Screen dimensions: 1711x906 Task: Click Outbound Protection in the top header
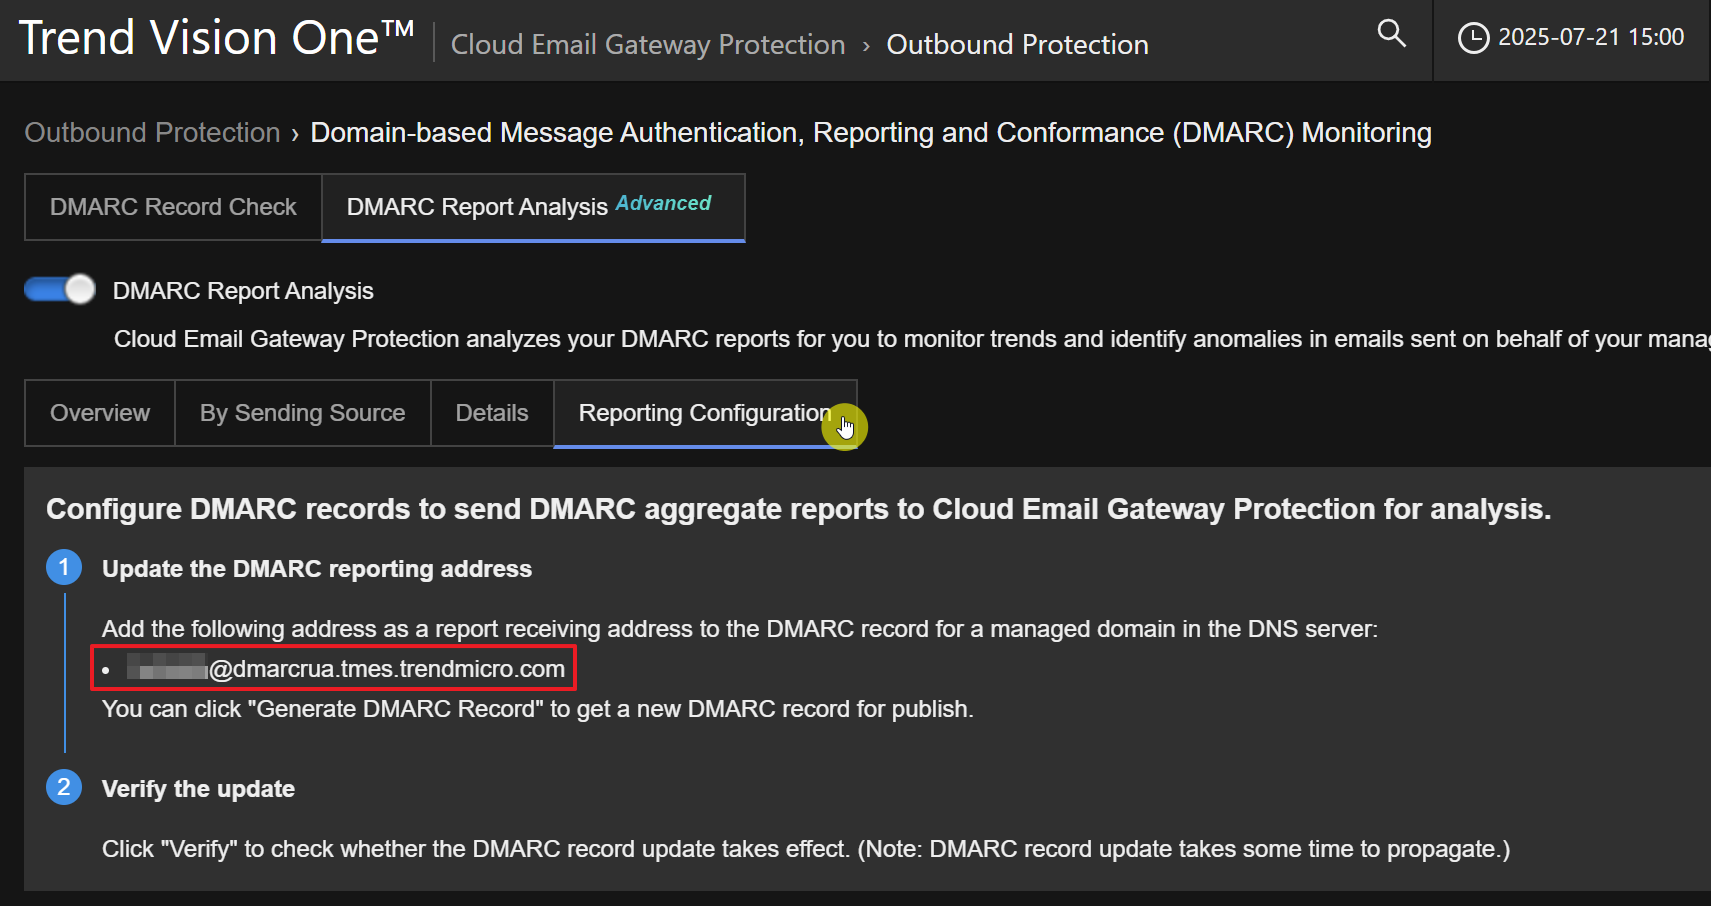[1017, 45]
